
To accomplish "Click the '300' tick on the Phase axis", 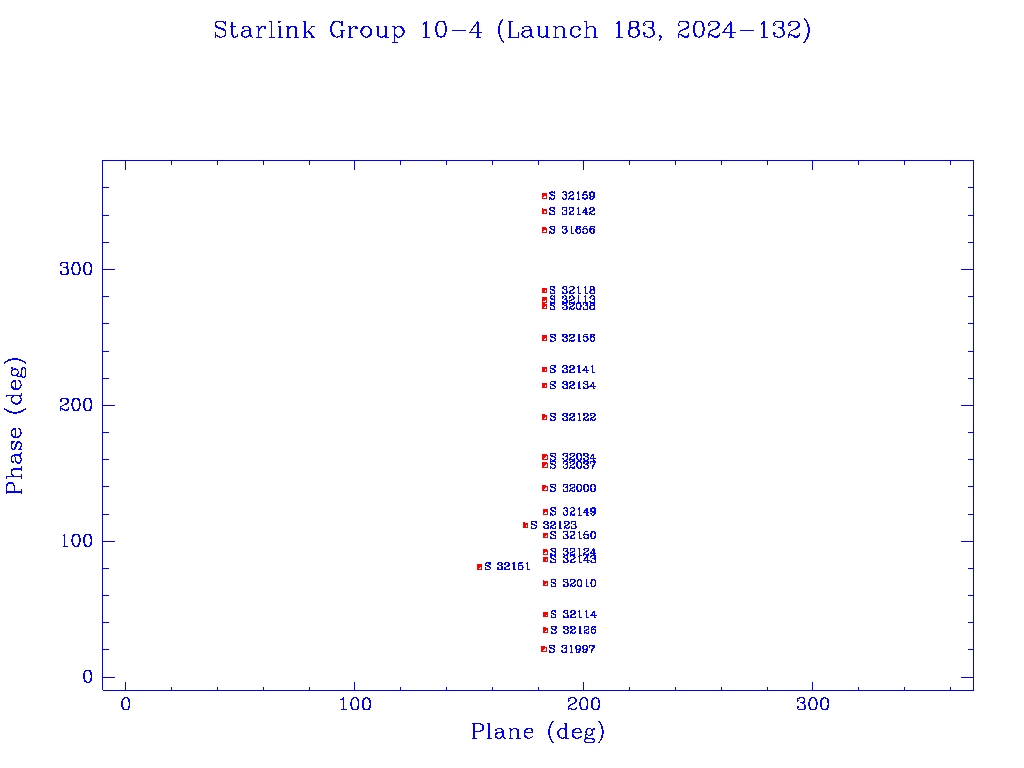I will tap(76, 269).
